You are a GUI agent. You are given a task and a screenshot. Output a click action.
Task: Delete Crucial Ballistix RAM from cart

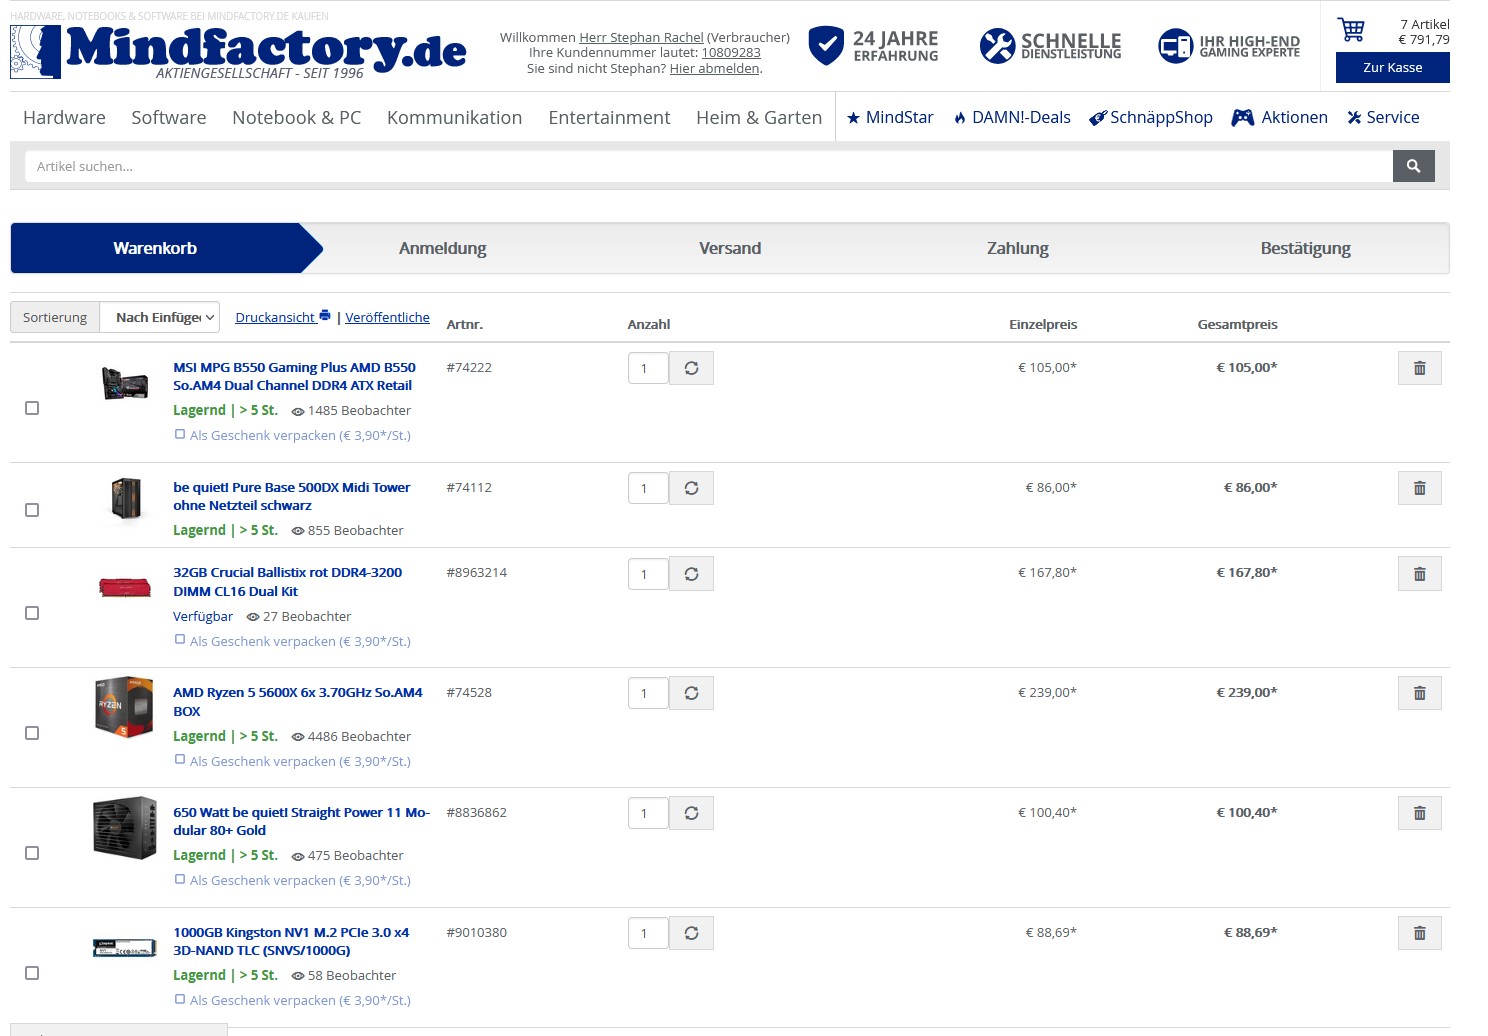click(1419, 574)
